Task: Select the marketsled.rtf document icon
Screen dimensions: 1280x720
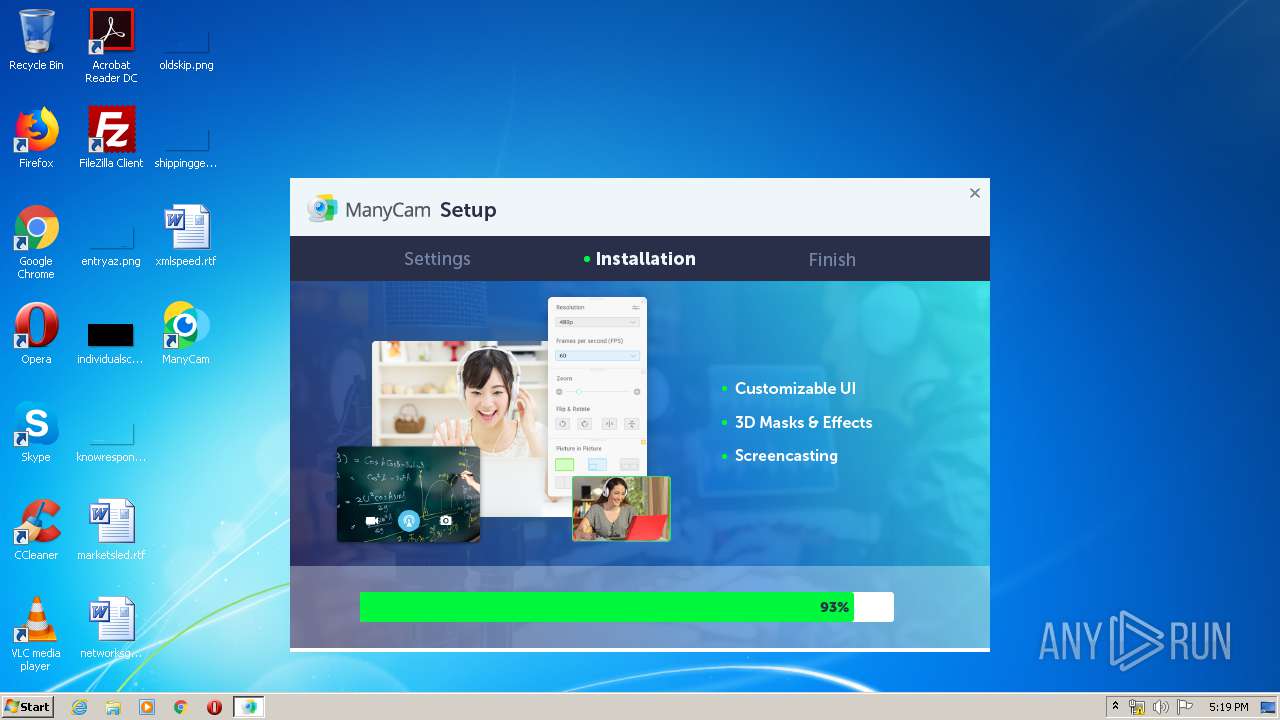Action: coord(111,530)
